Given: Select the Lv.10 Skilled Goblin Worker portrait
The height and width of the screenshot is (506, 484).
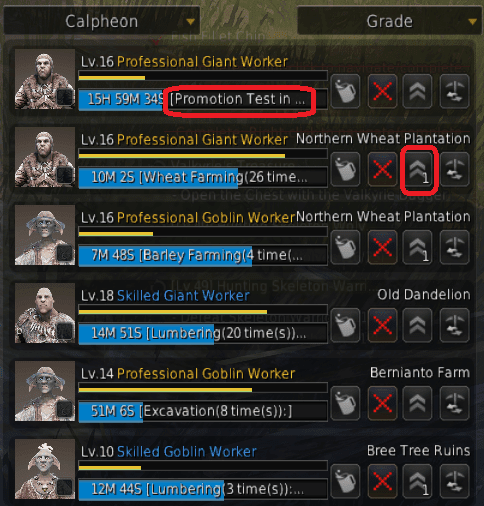Looking at the screenshot, I should pos(45,469).
